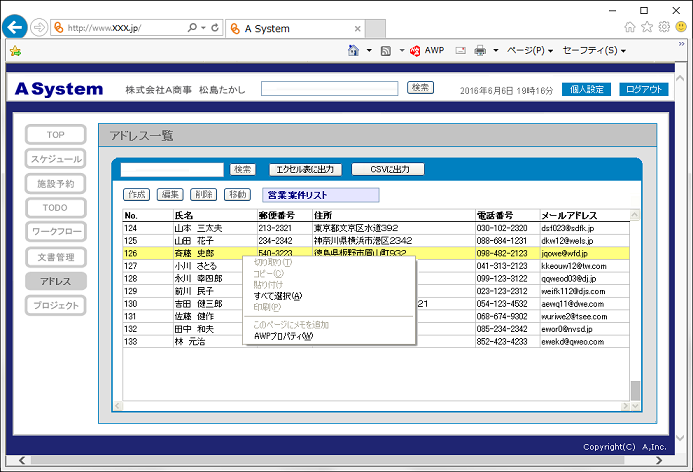Open ワークフロー in sidebar
Screen dimensions: 693x472
coord(56,232)
